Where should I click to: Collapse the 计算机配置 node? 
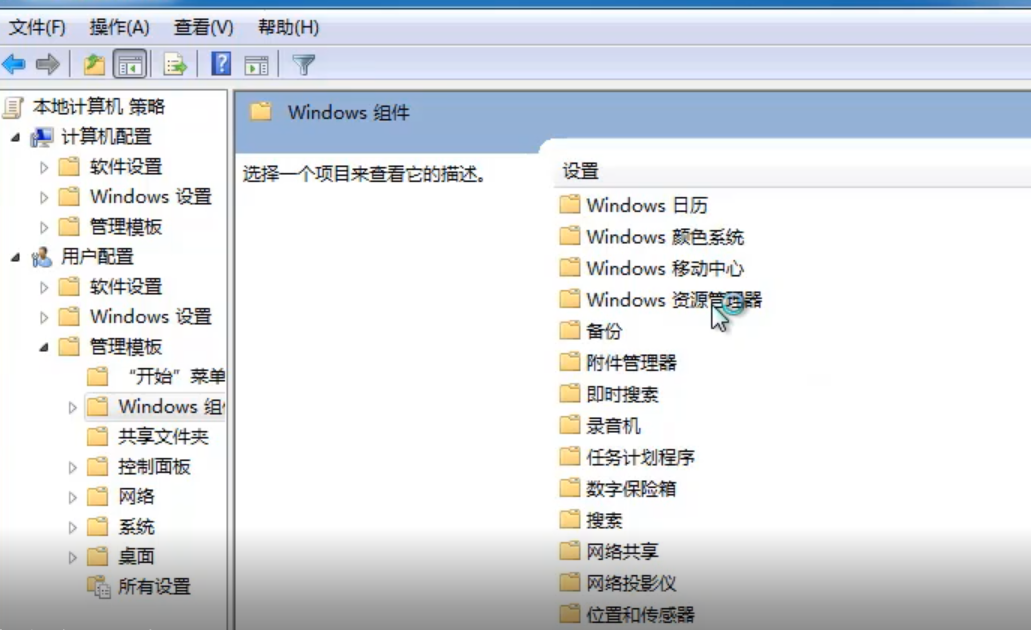click(15, 137)
